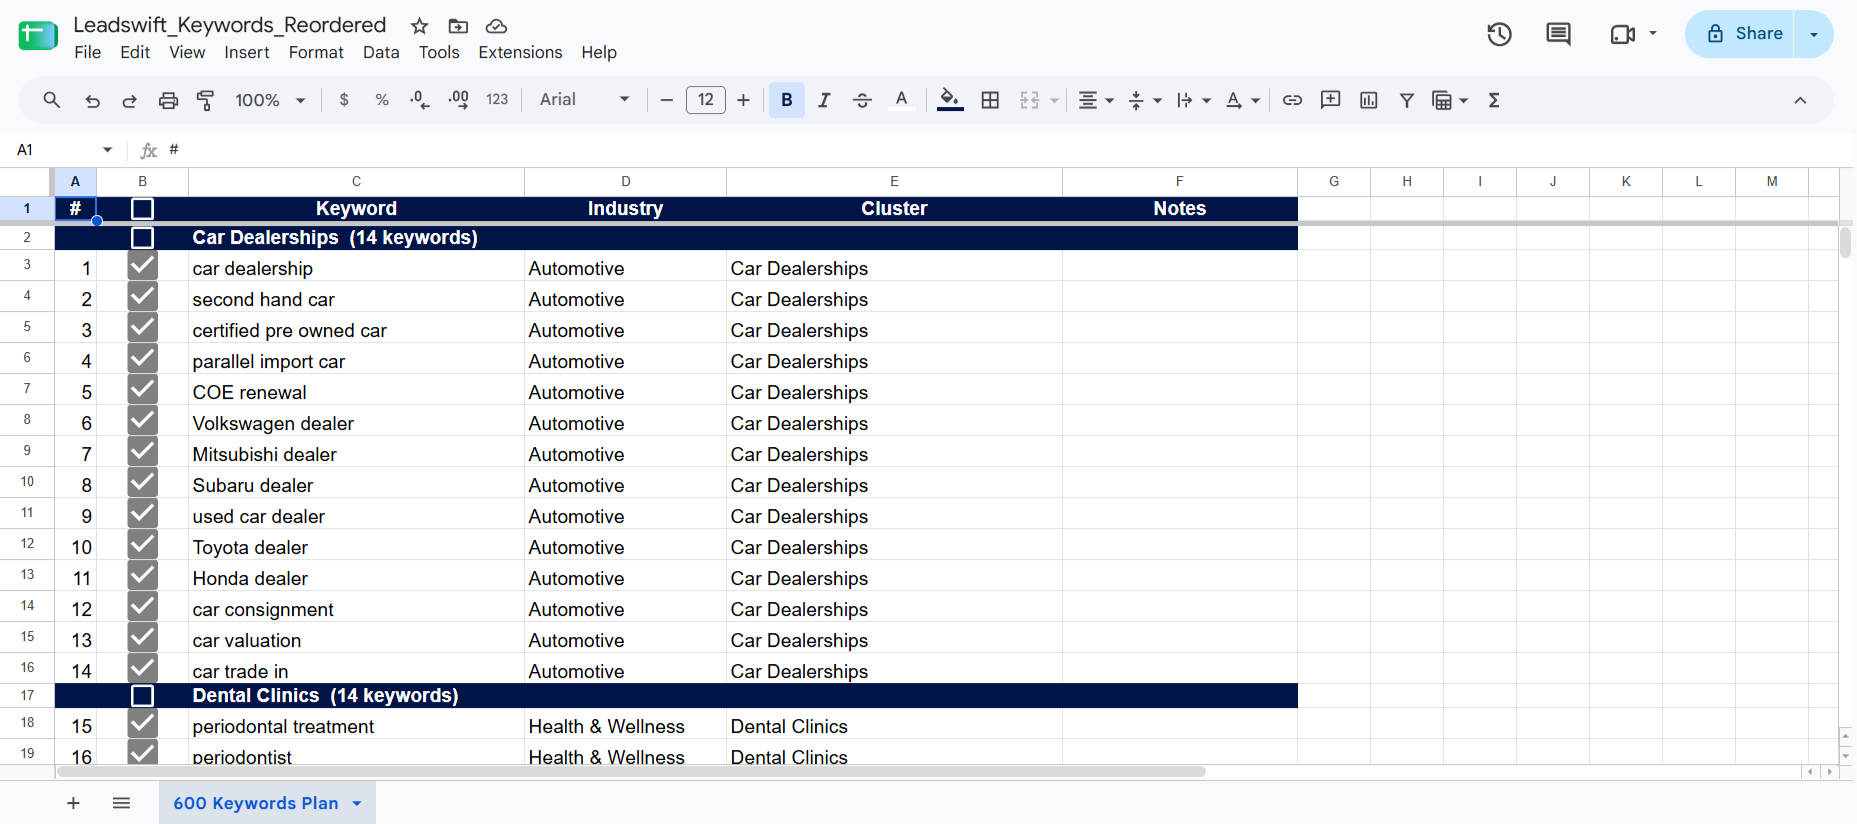Open the Format menu
1857x824 pixels.
[316, 52]
